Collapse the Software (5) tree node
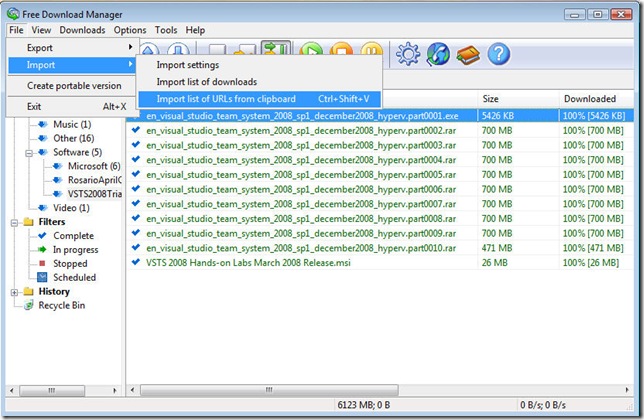644x420 pixels. 29,153
